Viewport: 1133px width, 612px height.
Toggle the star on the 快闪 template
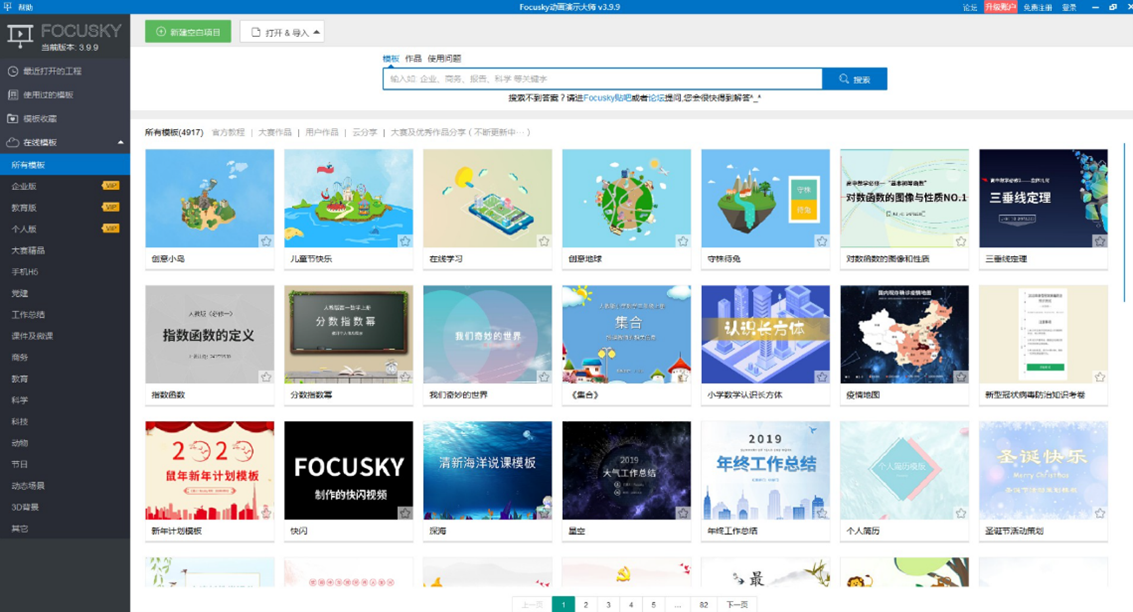click(404, 513)
